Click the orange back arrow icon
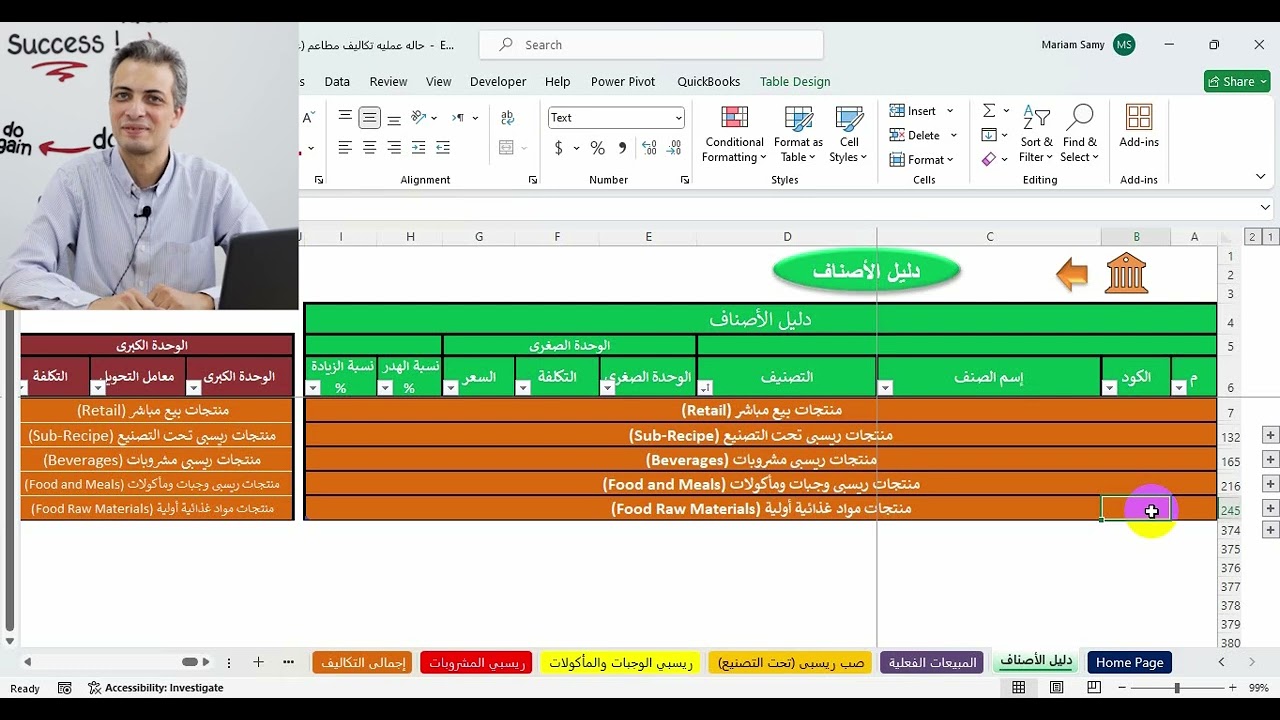The image size is (1280, 720). [1072, 274]
